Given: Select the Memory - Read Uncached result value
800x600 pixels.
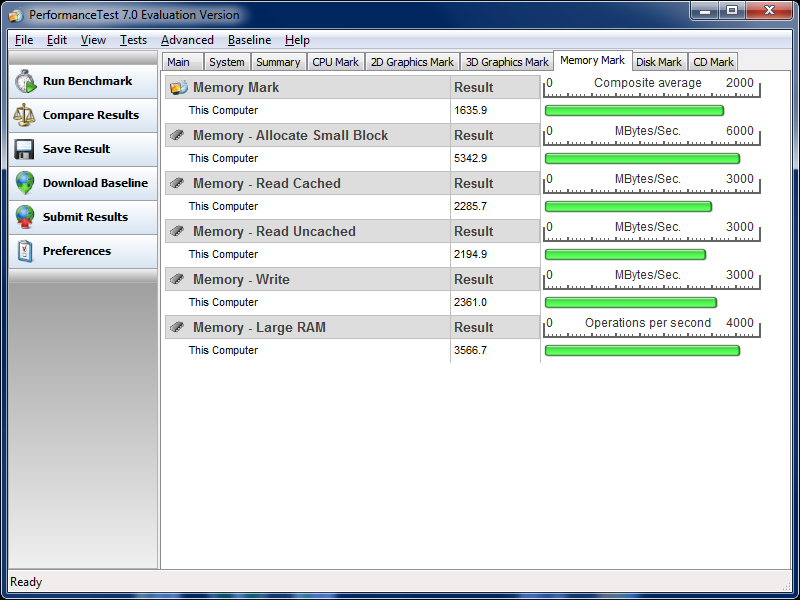Looking at the screenshot, I should tap(470, 255).
